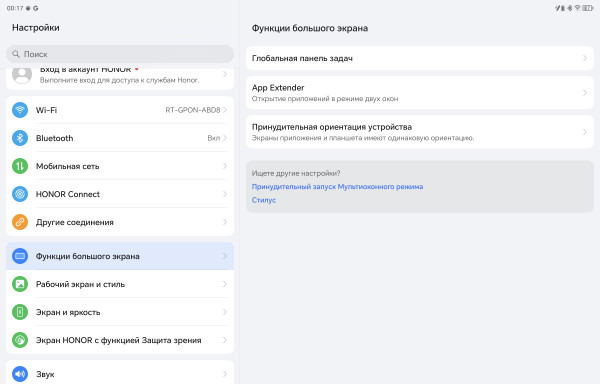
Task: Tap chevron on Звук row
Action: click(225, 374)
